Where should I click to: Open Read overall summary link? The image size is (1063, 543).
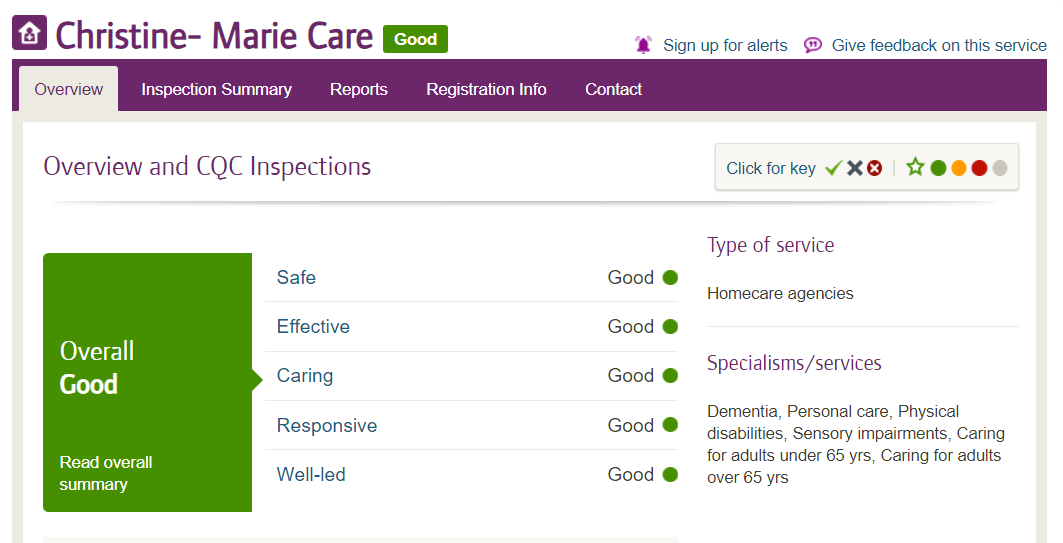point(106,473)
